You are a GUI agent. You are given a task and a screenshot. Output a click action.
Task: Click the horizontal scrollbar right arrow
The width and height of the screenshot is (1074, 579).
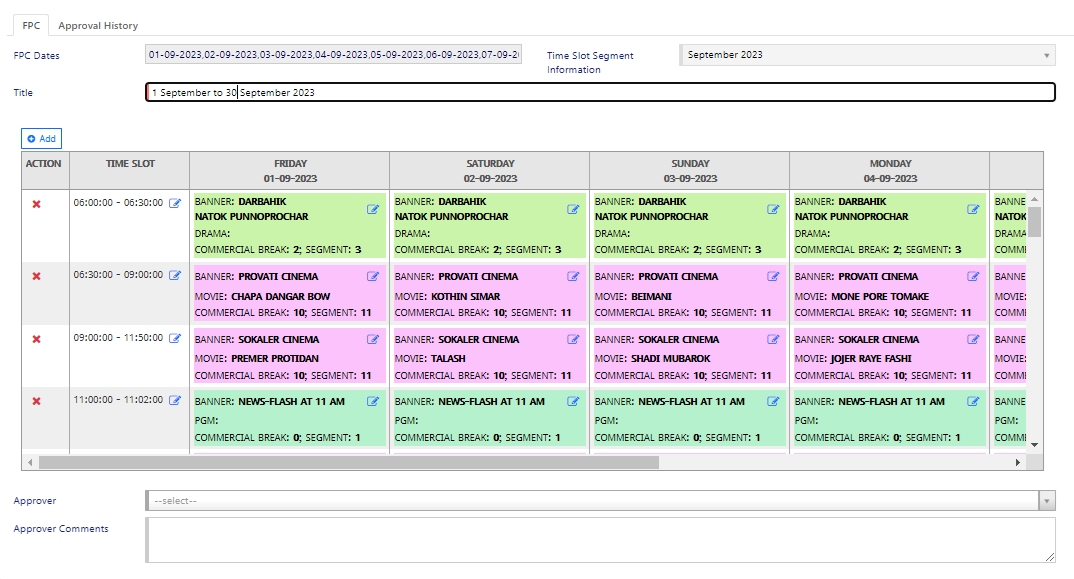(x=1018, y=463)
